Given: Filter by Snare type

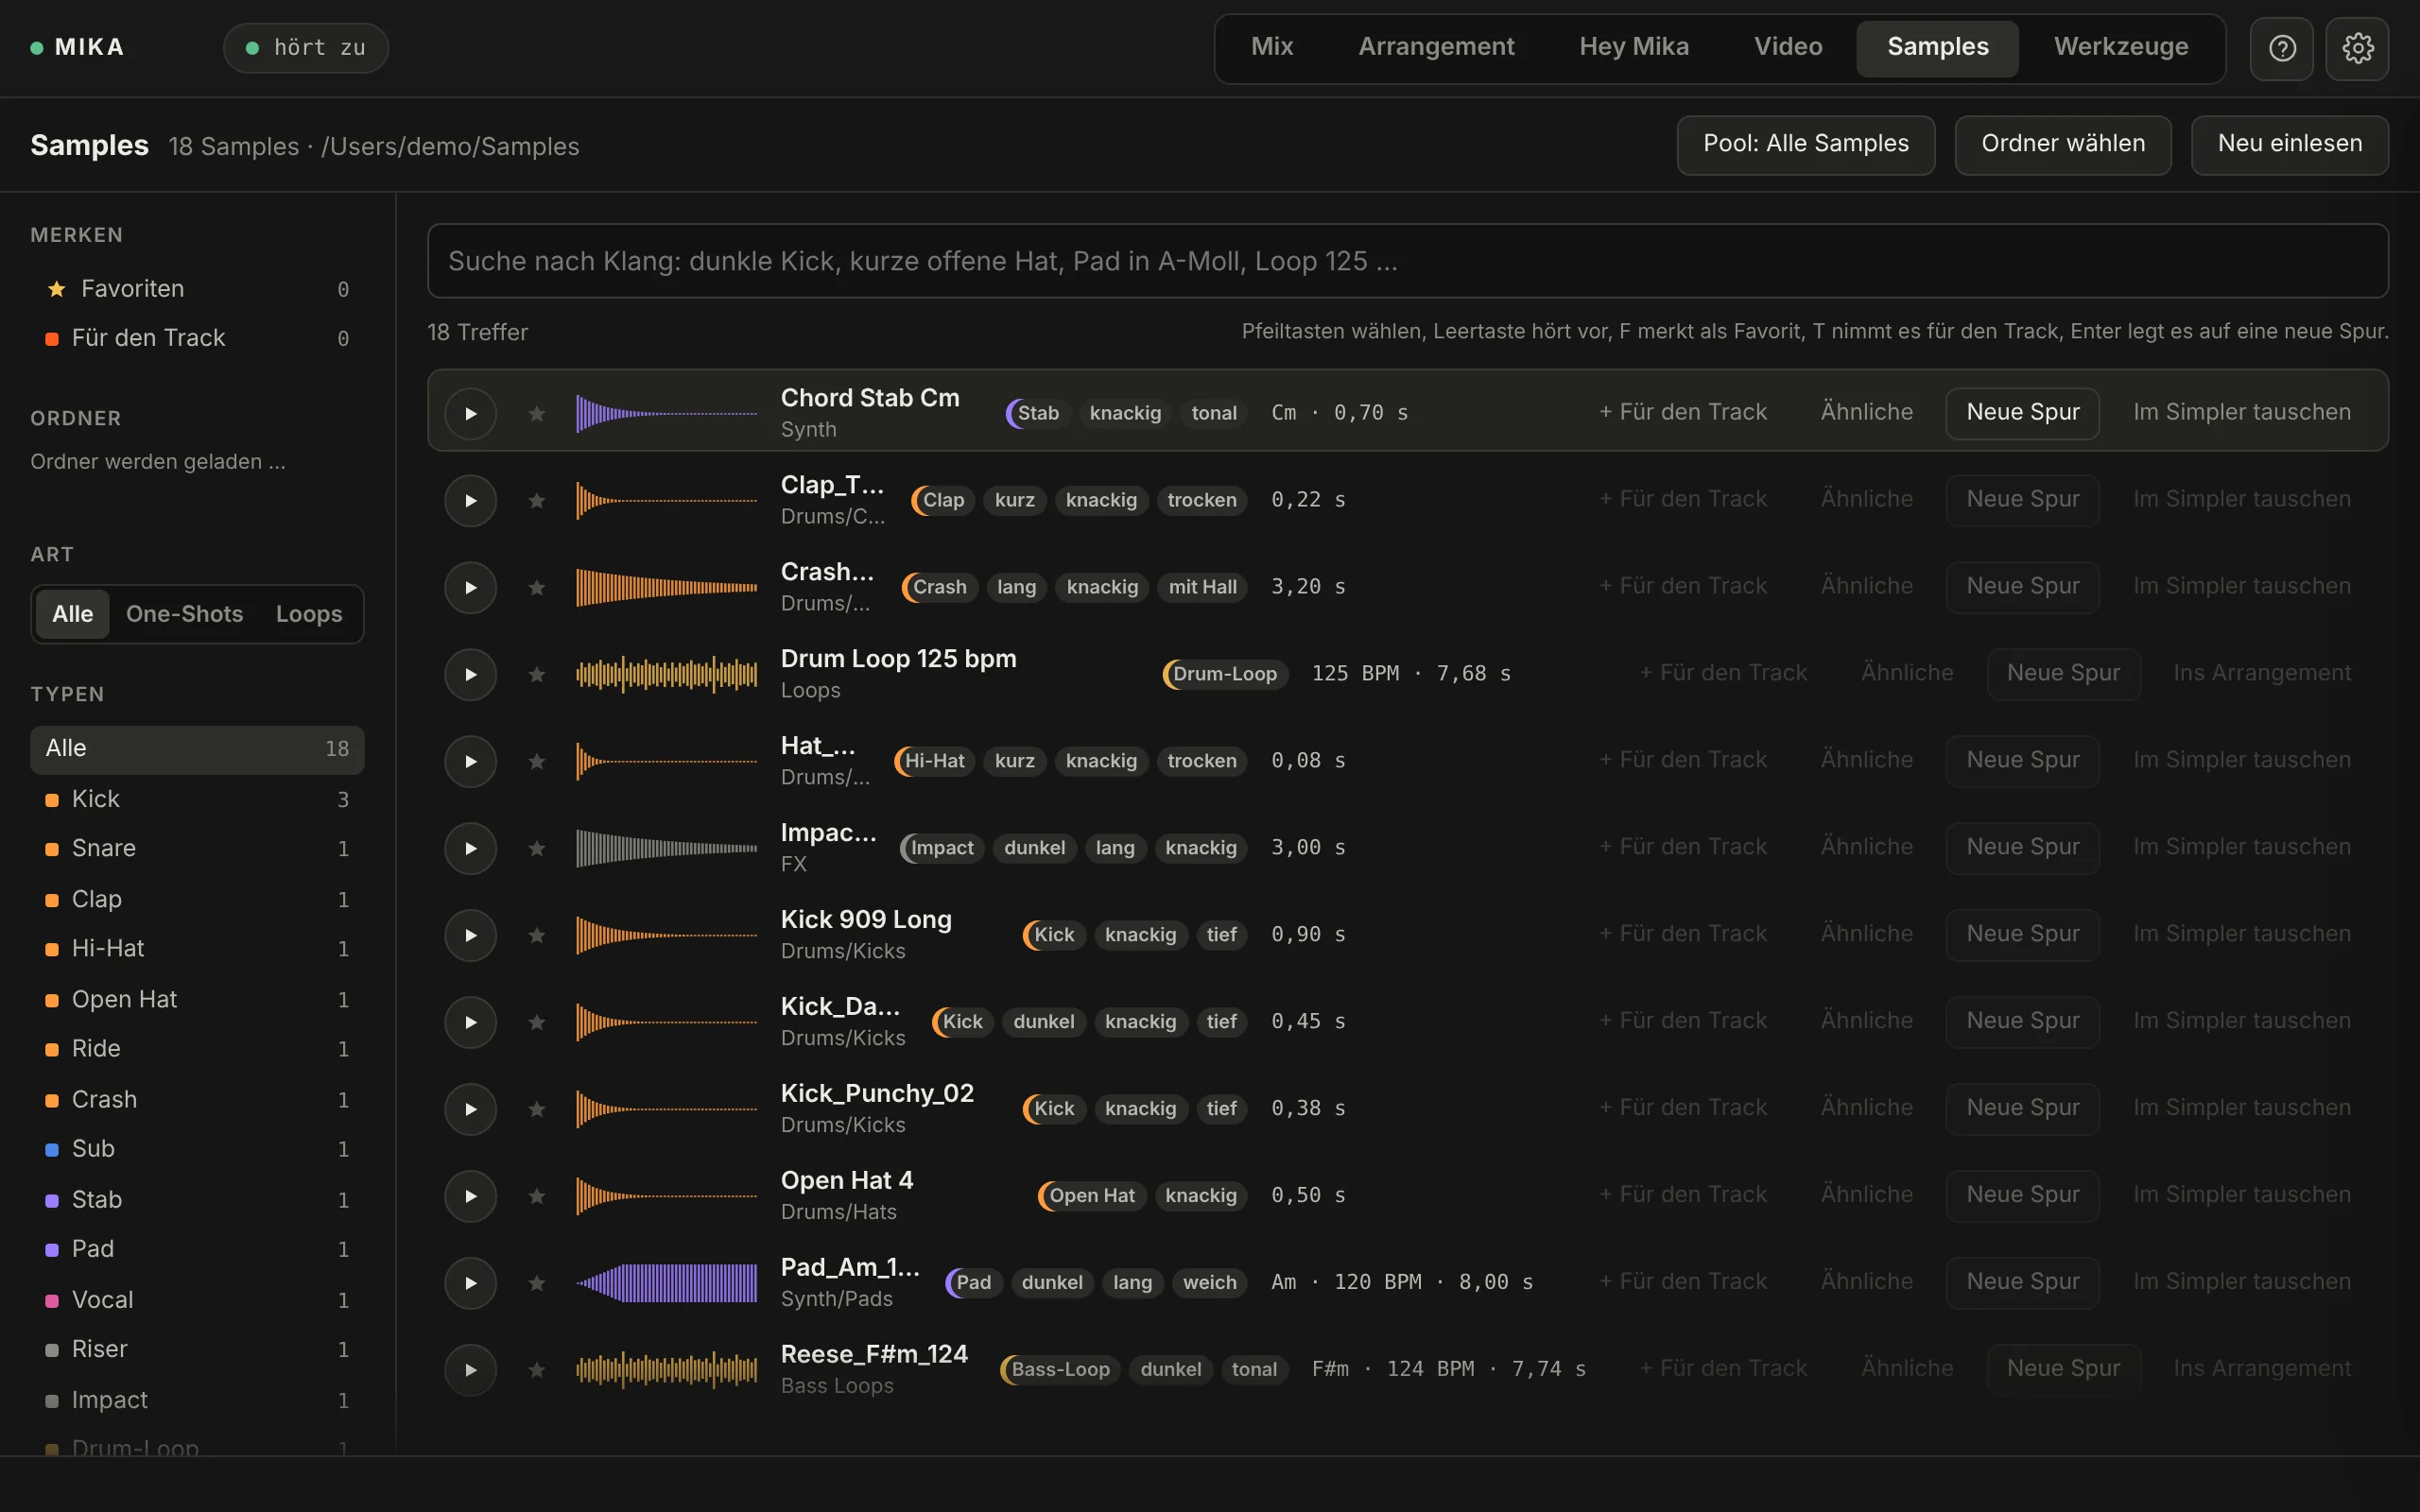Looking at the screenshot, I should click(197, 848).
